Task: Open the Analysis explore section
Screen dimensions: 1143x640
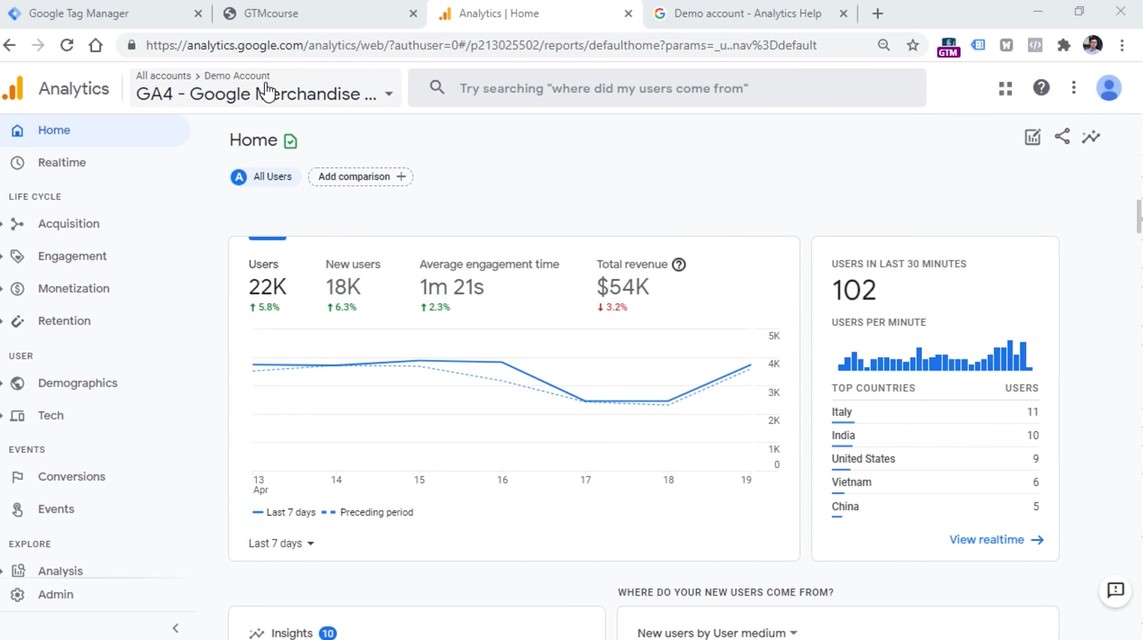Action: click(60, 571)
